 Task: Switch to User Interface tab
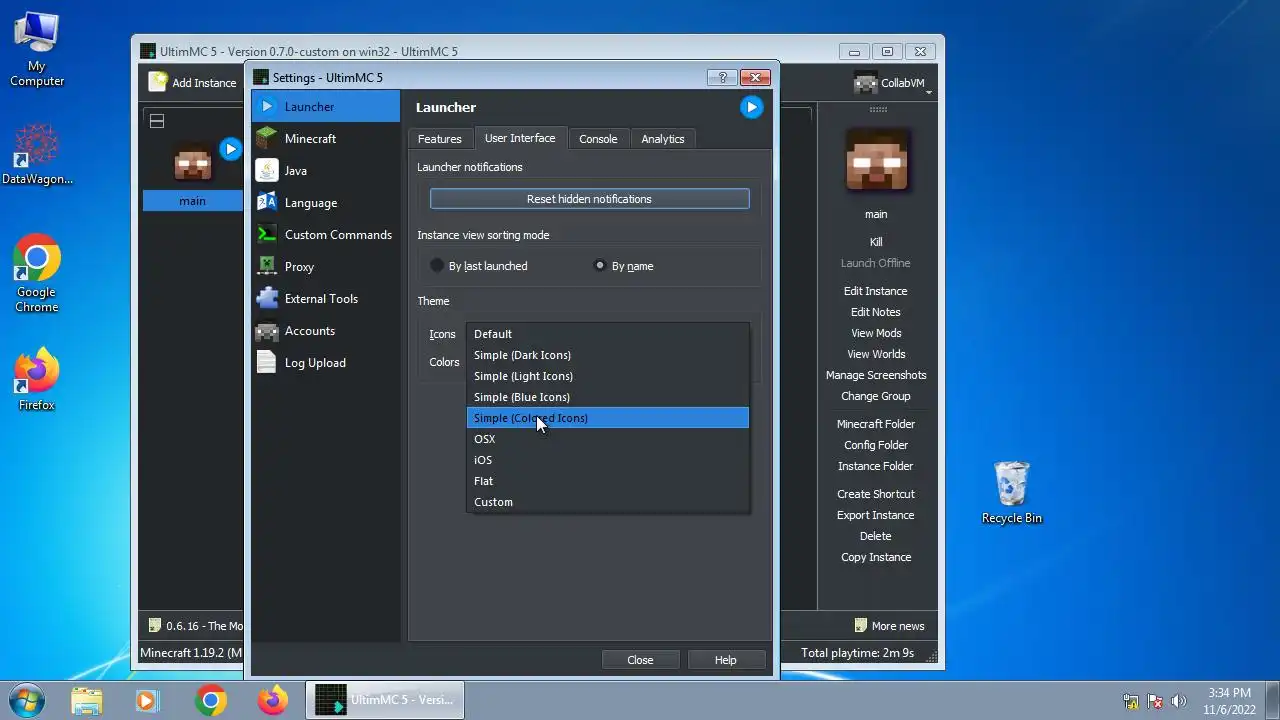tap(520, 138)
